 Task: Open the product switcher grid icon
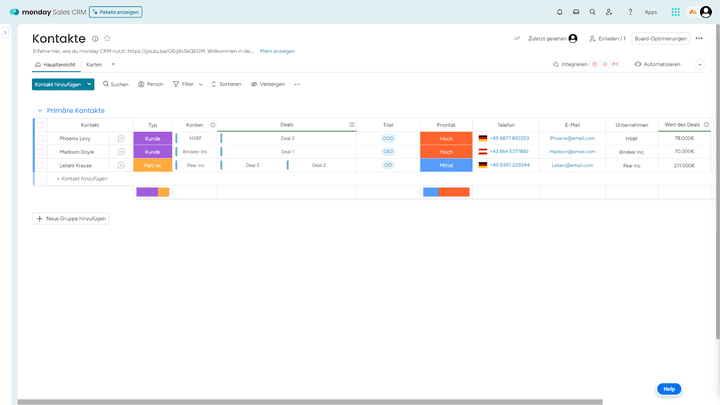point(676,12)
